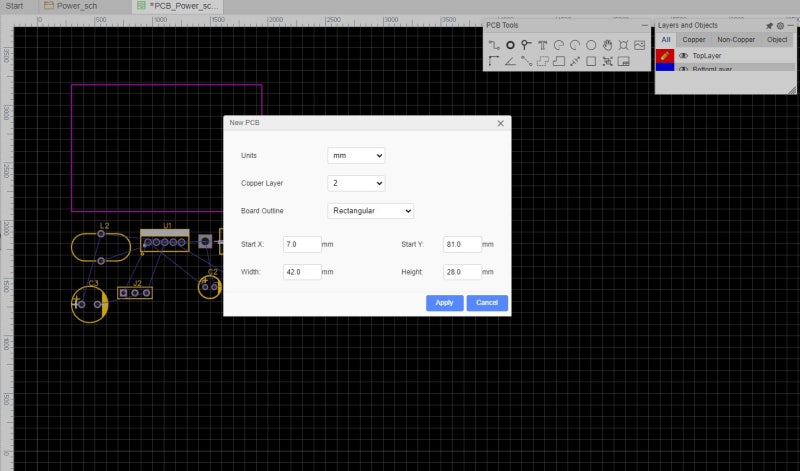
Task: Click the Height input field
Action: pos(462,272)
